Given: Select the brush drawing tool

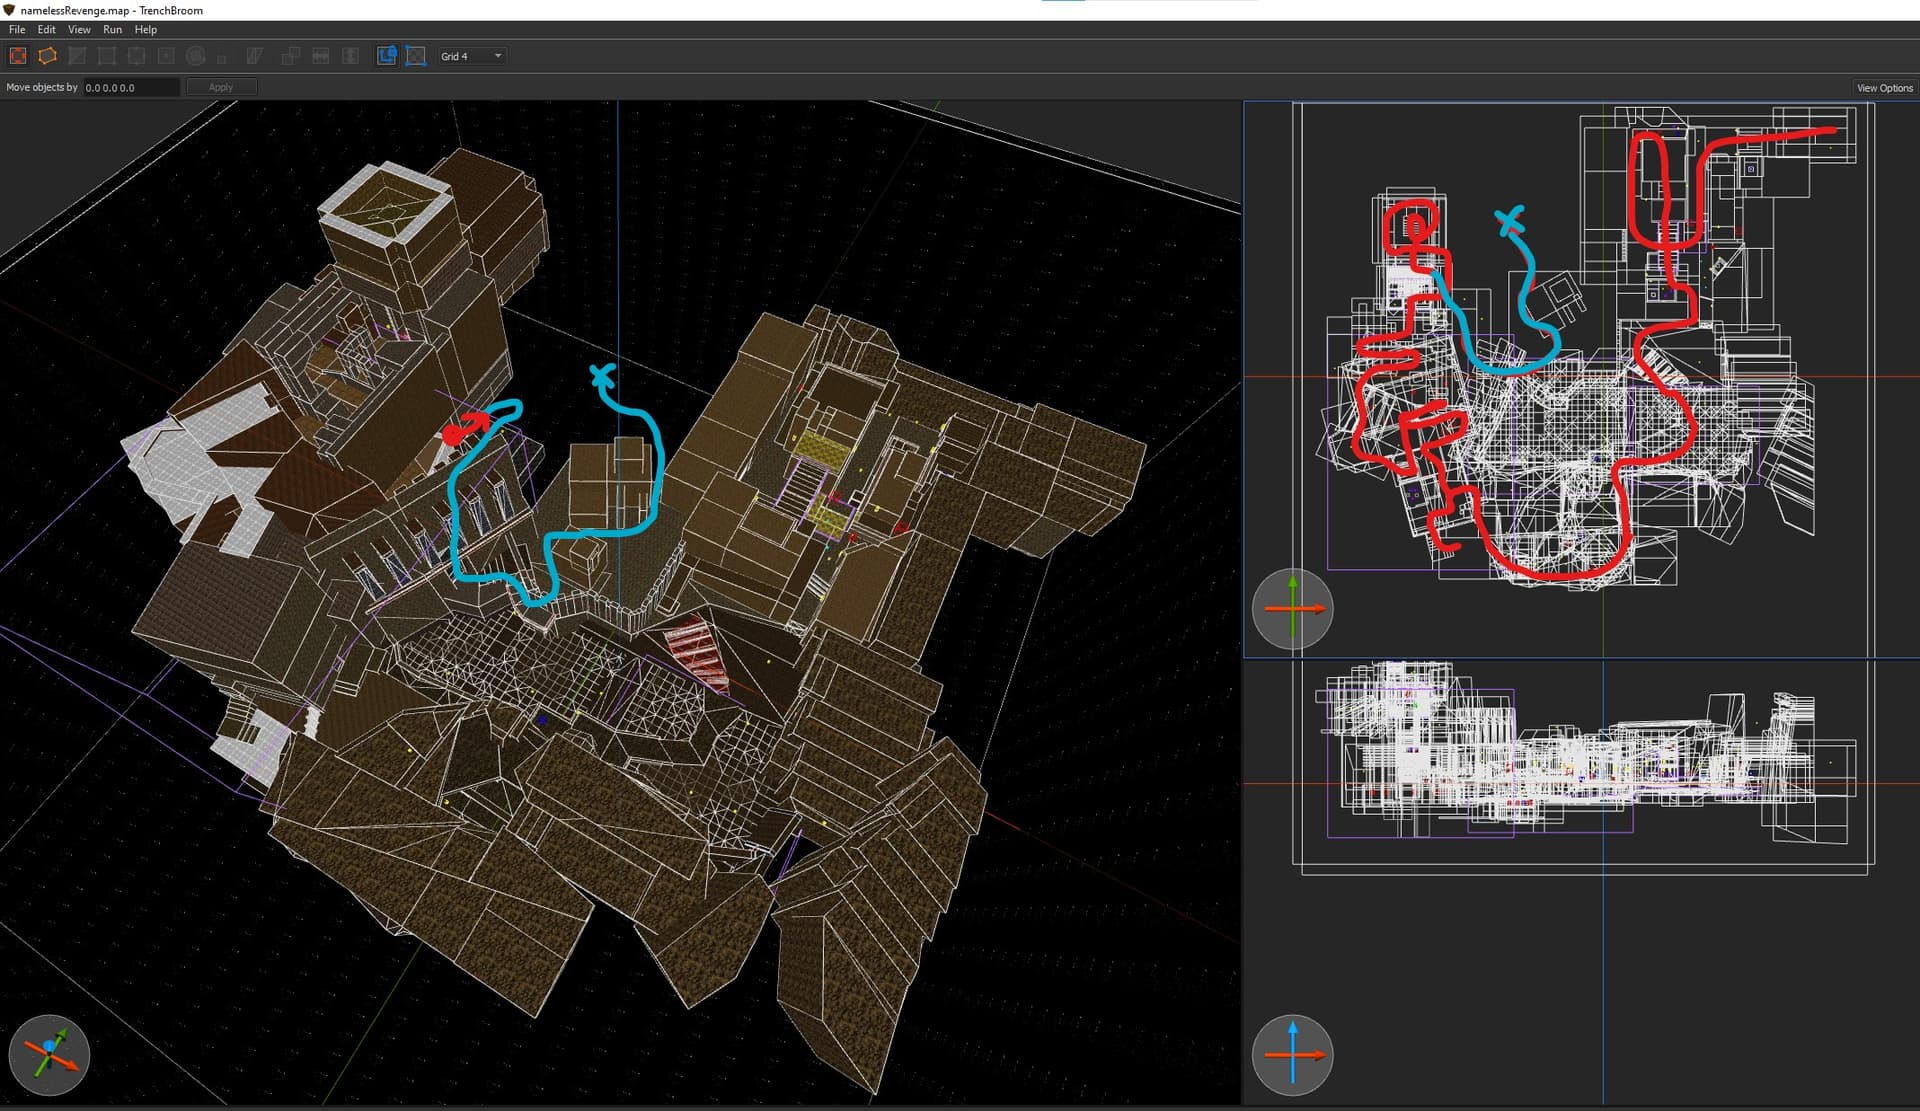Looking at the screenshot, I should 18,56.
